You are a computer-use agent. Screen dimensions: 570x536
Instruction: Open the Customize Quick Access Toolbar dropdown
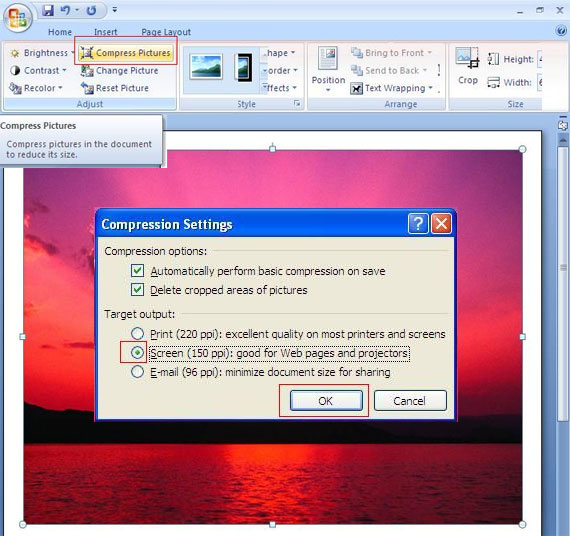point(115,10)
